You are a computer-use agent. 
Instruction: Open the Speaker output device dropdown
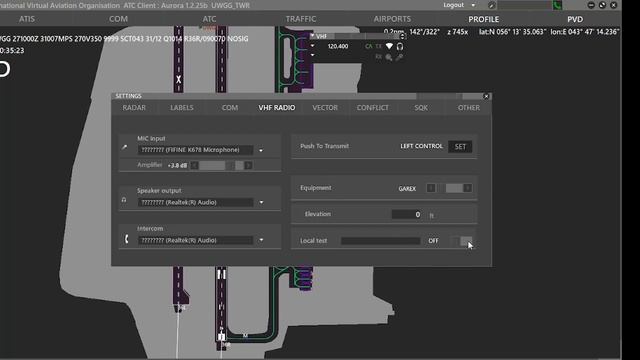(x=261, y=202)
